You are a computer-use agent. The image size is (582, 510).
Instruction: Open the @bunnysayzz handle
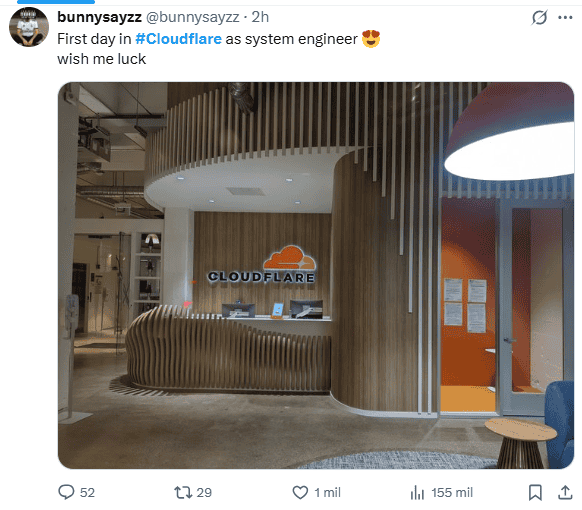[x=192, y=17]
